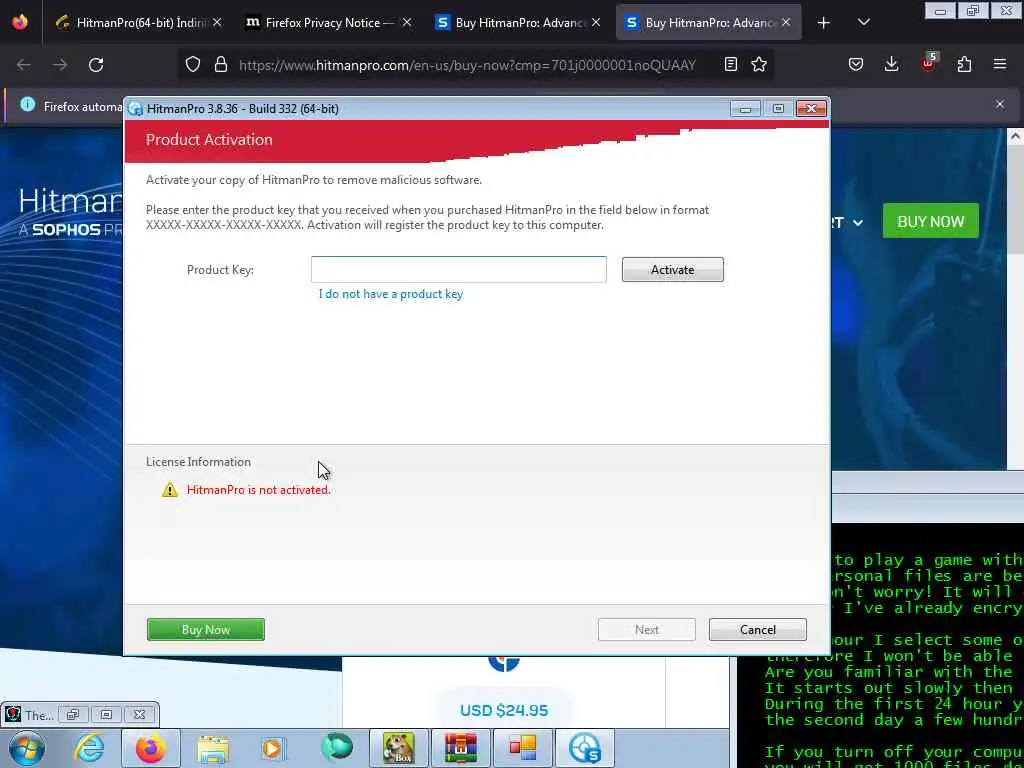Click Cancel in the HitmanPro dialog

pyautogui.click(x=758, y=630)
